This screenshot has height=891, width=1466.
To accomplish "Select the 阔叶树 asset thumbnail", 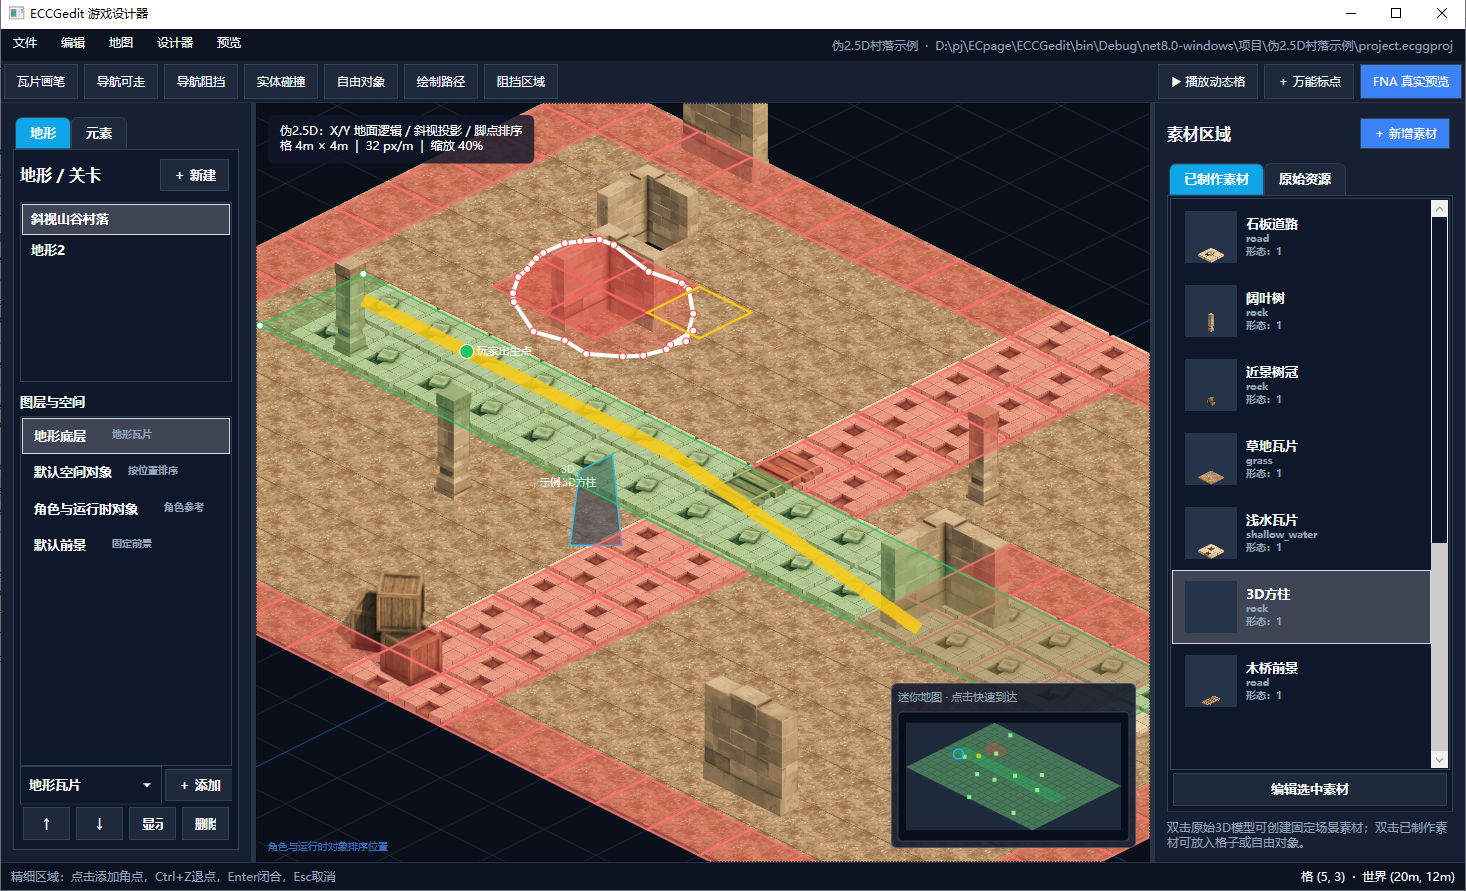I will [1210, 311].
